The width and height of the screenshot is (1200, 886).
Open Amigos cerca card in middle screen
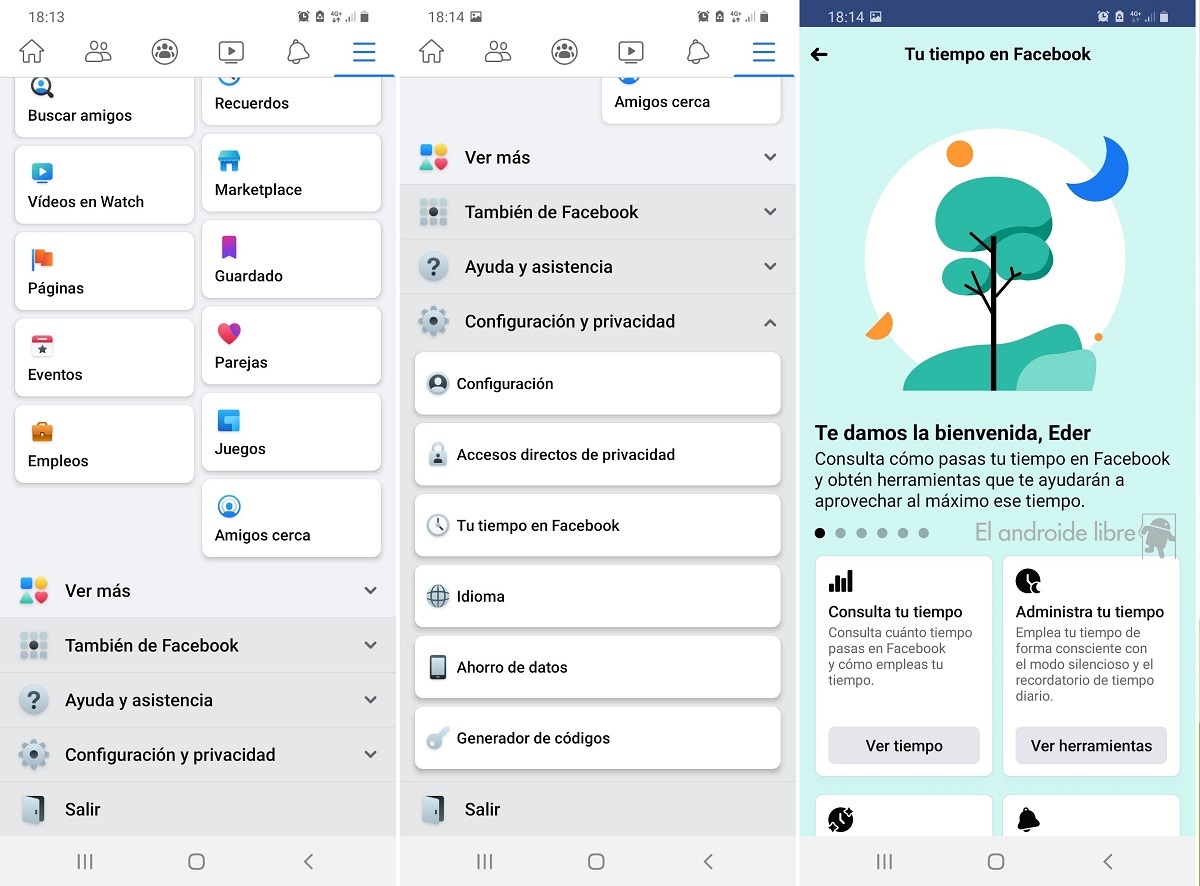[691, 101]
